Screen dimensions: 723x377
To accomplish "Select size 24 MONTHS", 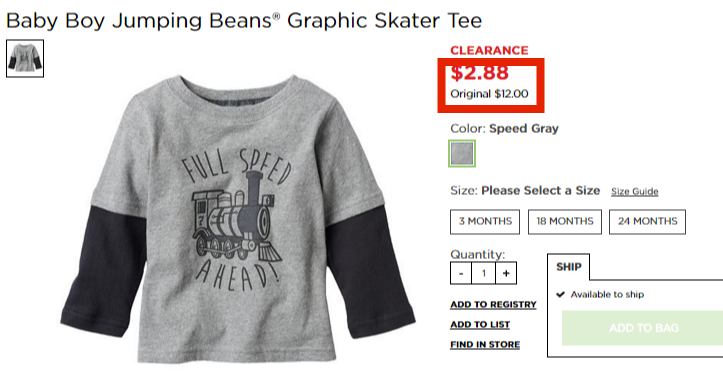I will point(647,222).
